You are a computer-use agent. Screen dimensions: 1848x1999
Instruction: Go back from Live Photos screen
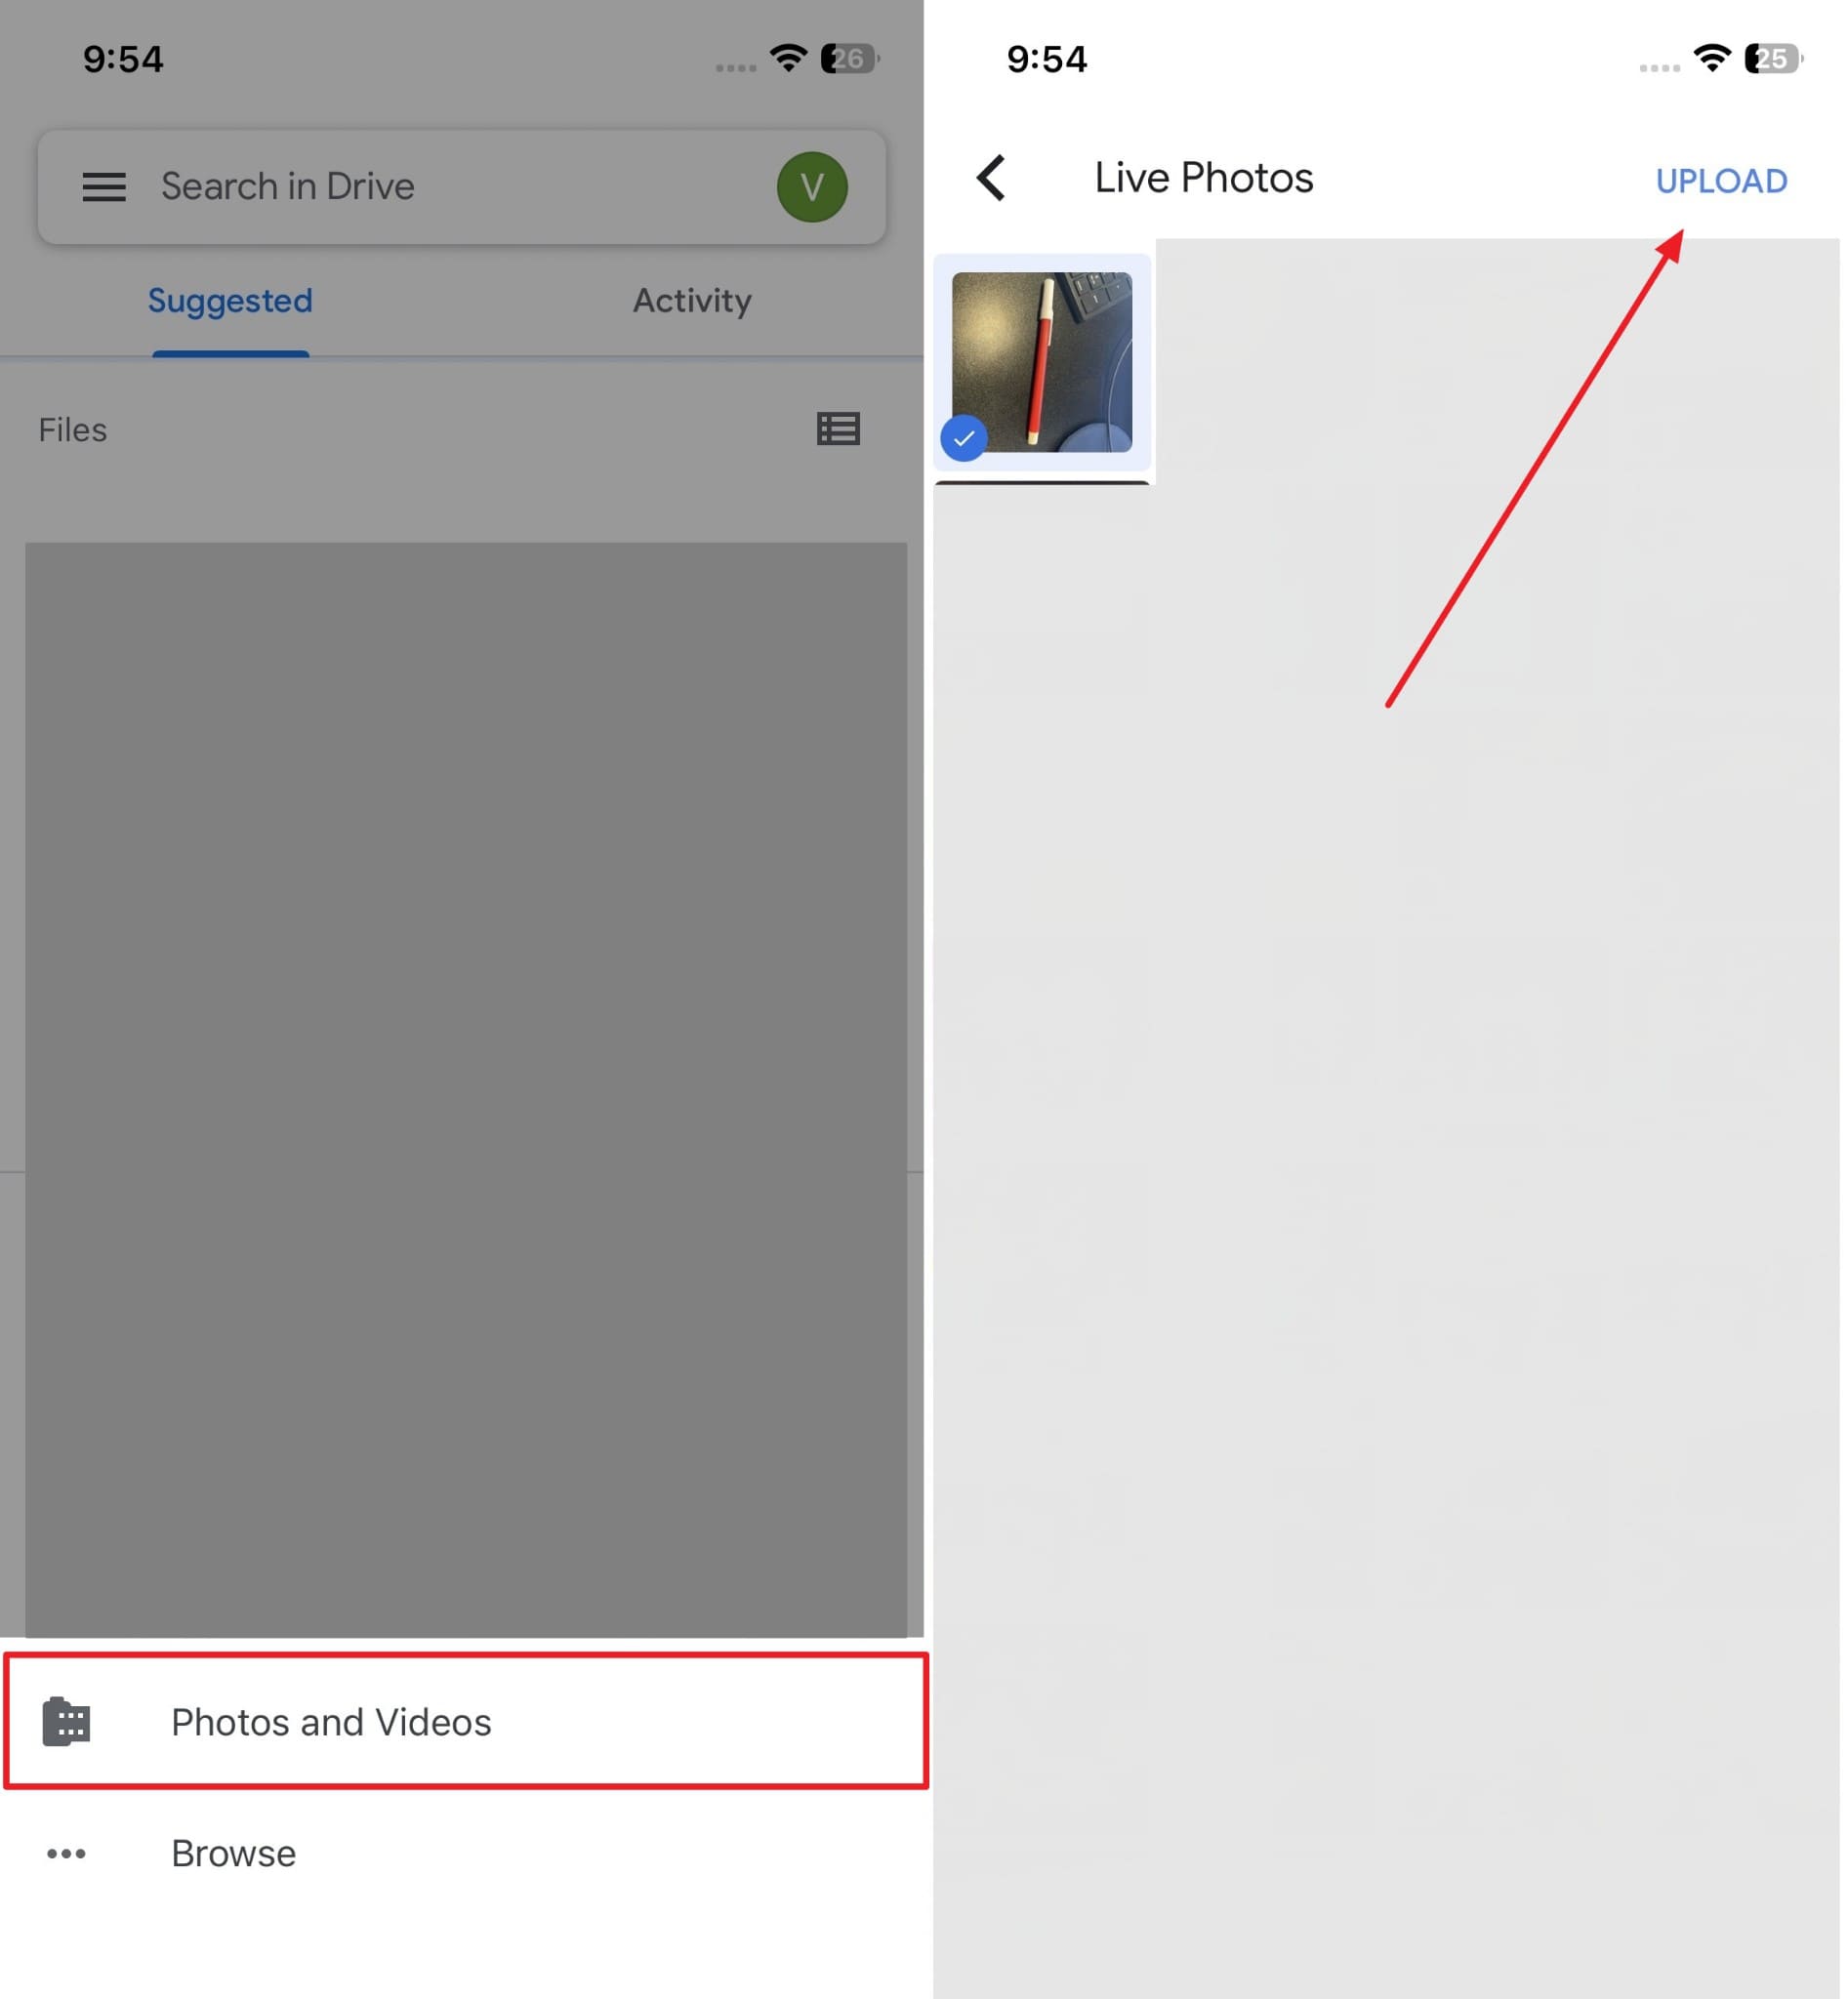[x=991, y=178]
